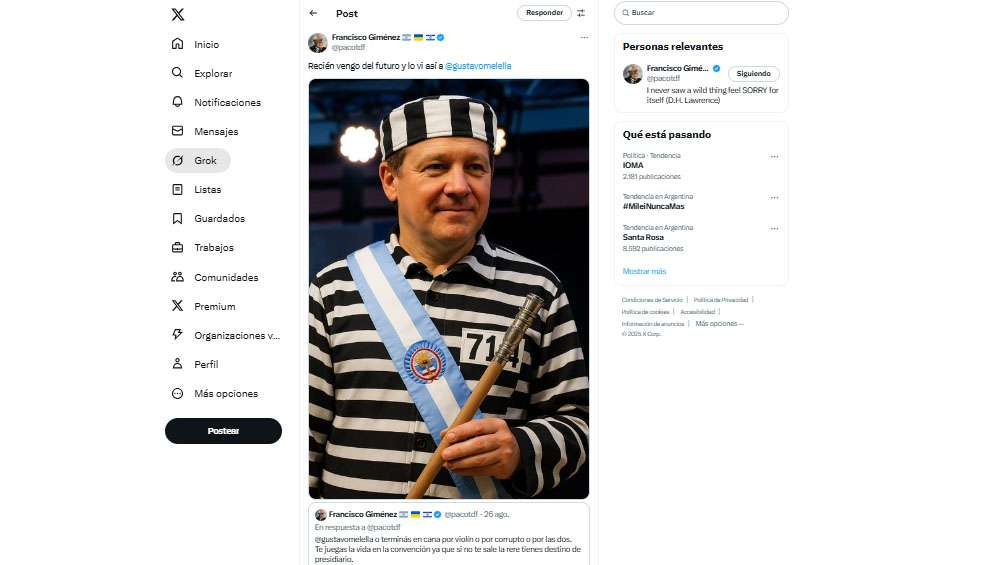Screen dimensions: 998x565
Task: Open more options for Santa Rosa trend
Action: pyautogui.click(x=774, y=229)
